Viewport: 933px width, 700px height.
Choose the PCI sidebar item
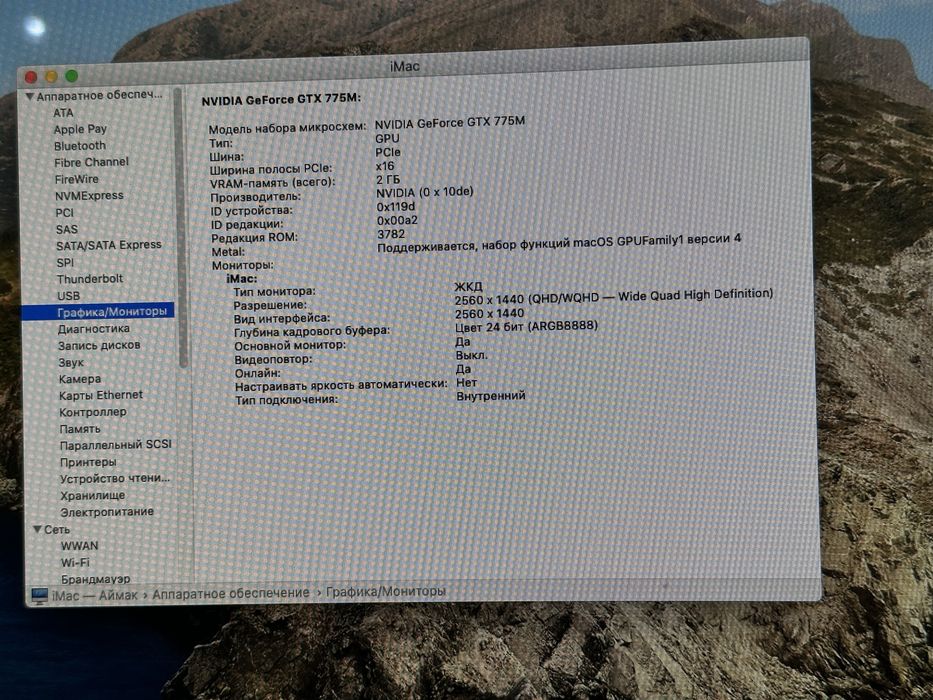64,212
